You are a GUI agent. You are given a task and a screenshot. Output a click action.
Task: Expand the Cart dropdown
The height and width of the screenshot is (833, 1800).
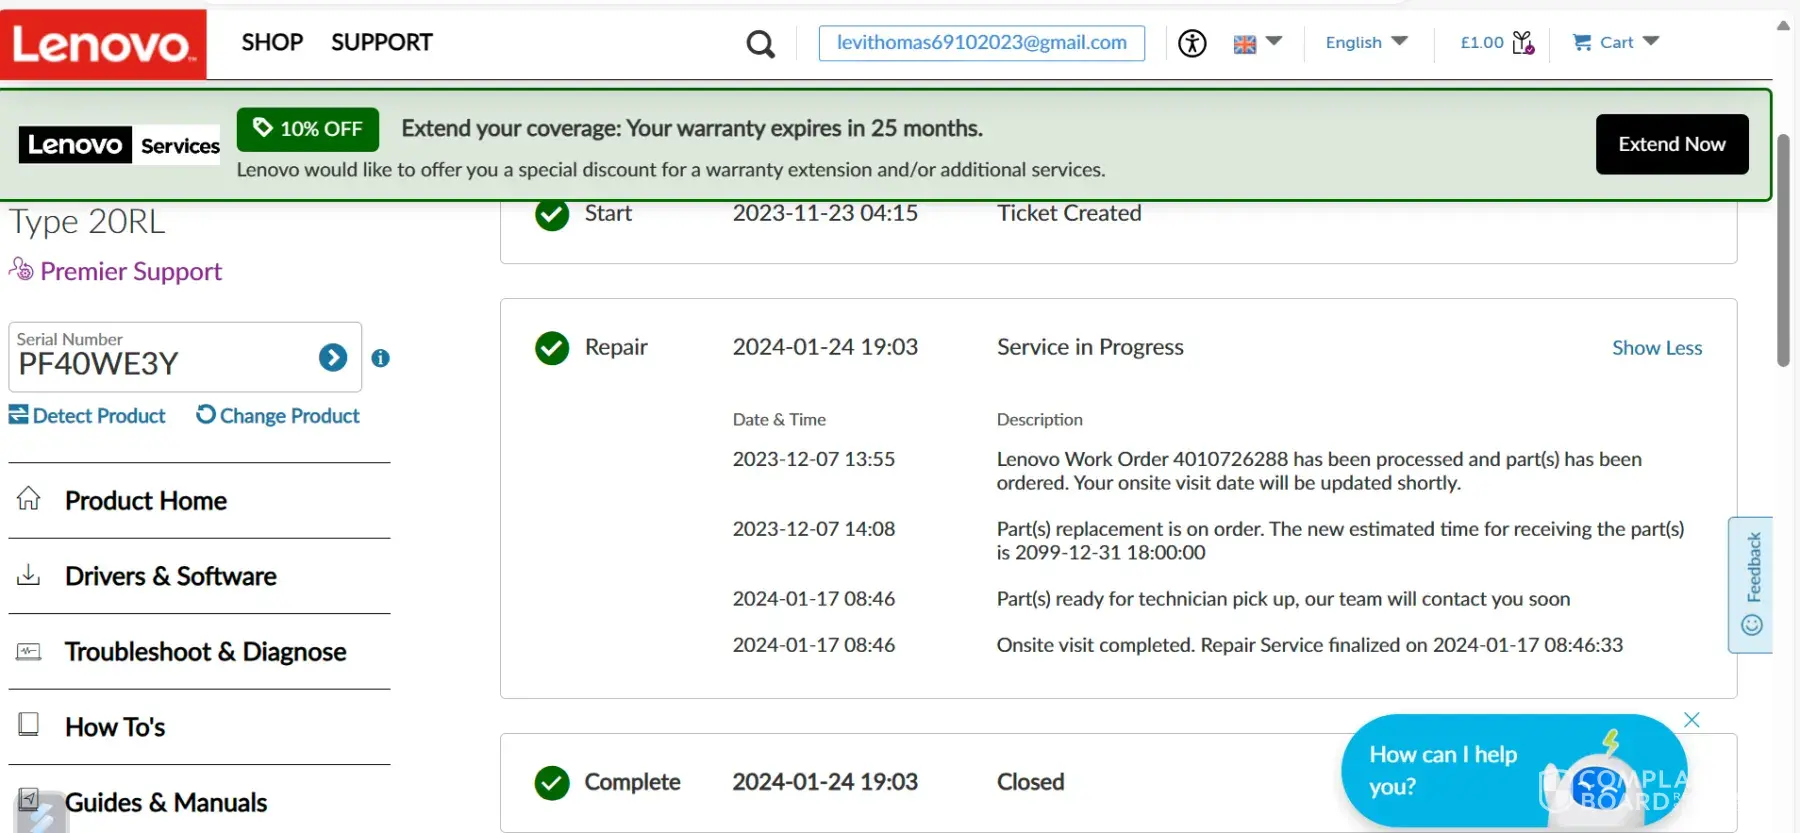(x=1651, y=42)
